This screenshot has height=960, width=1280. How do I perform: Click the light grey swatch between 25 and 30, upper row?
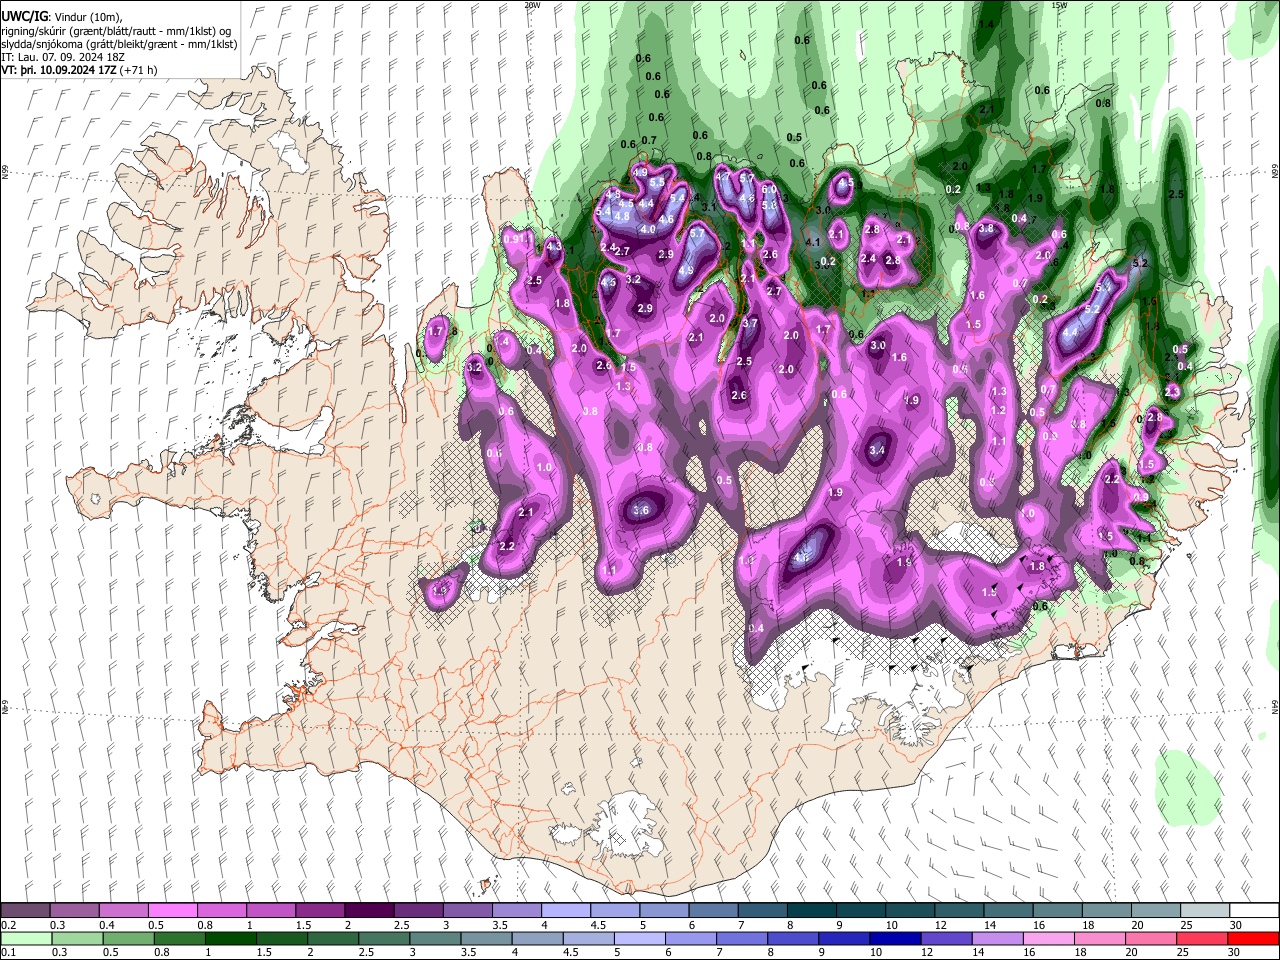[1205, 911]
